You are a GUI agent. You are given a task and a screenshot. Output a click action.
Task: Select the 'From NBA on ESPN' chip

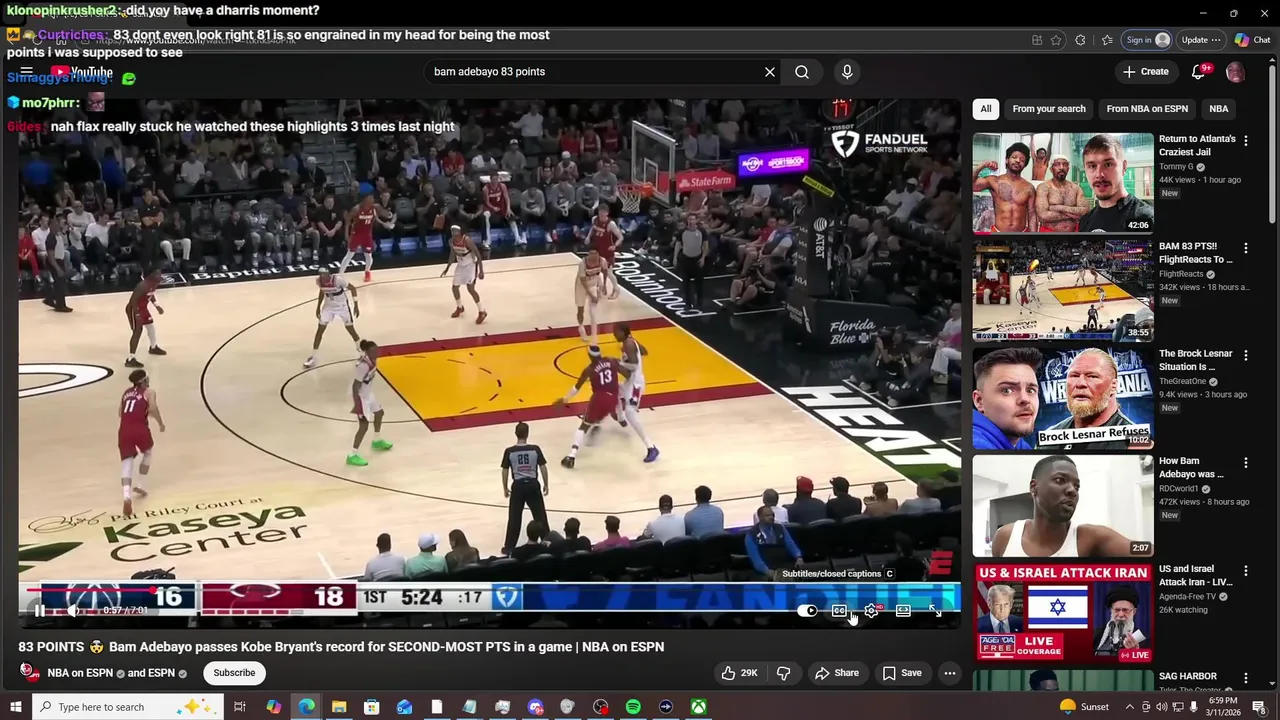tap(1147, 109)
